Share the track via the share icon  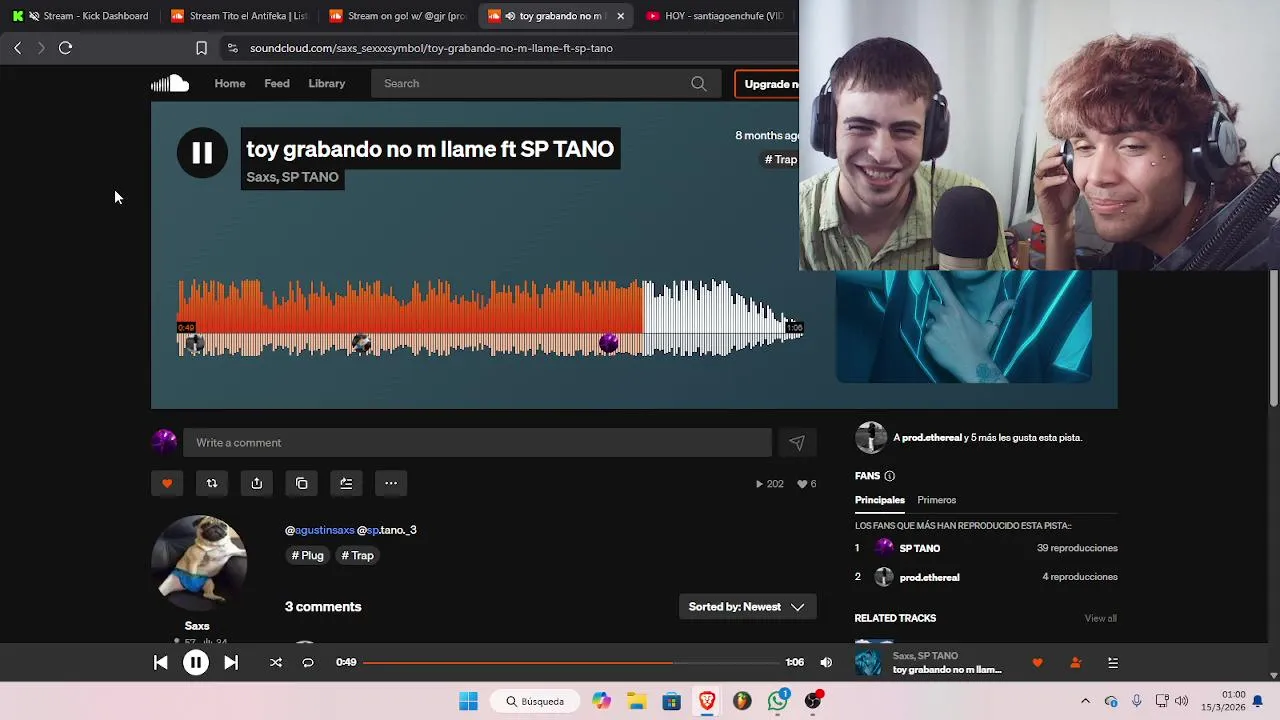(x=257, y=483)
